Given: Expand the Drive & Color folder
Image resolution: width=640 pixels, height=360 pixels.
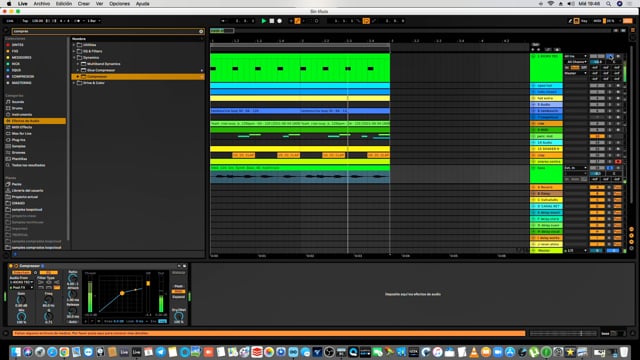Looking at the screenshot, I should coord(74,83).
